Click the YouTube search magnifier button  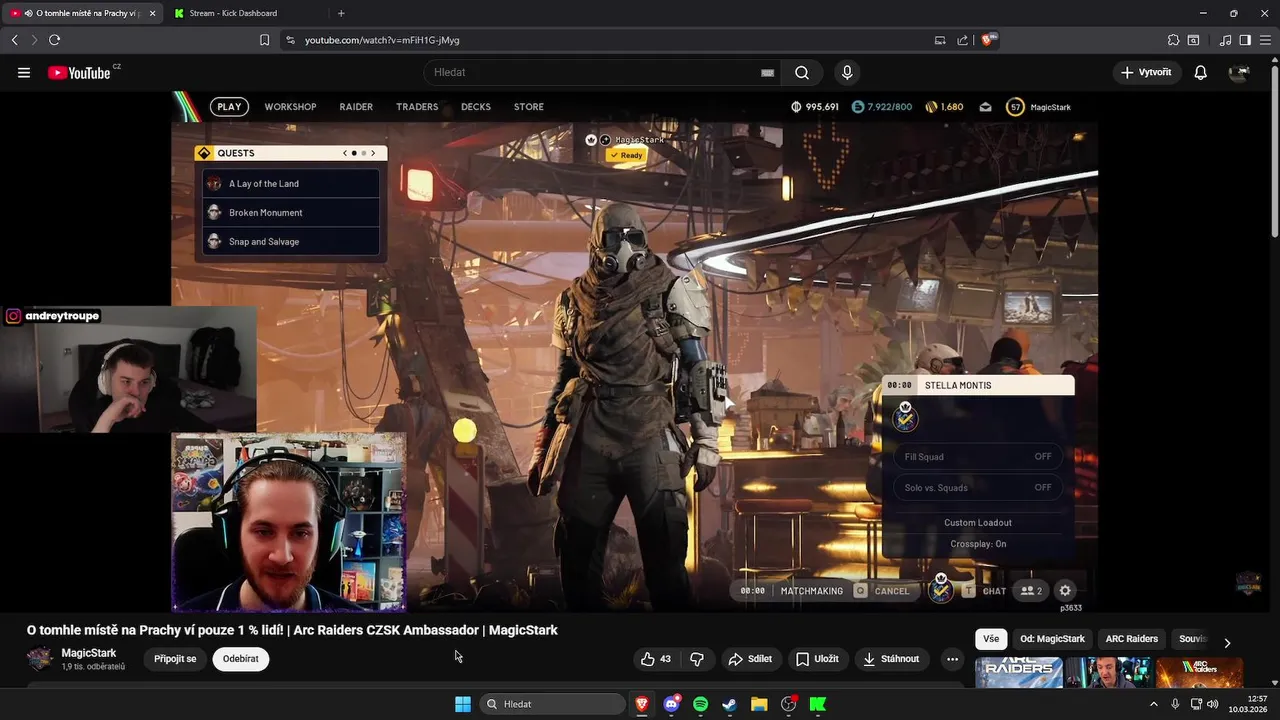(x=802, y=73)
